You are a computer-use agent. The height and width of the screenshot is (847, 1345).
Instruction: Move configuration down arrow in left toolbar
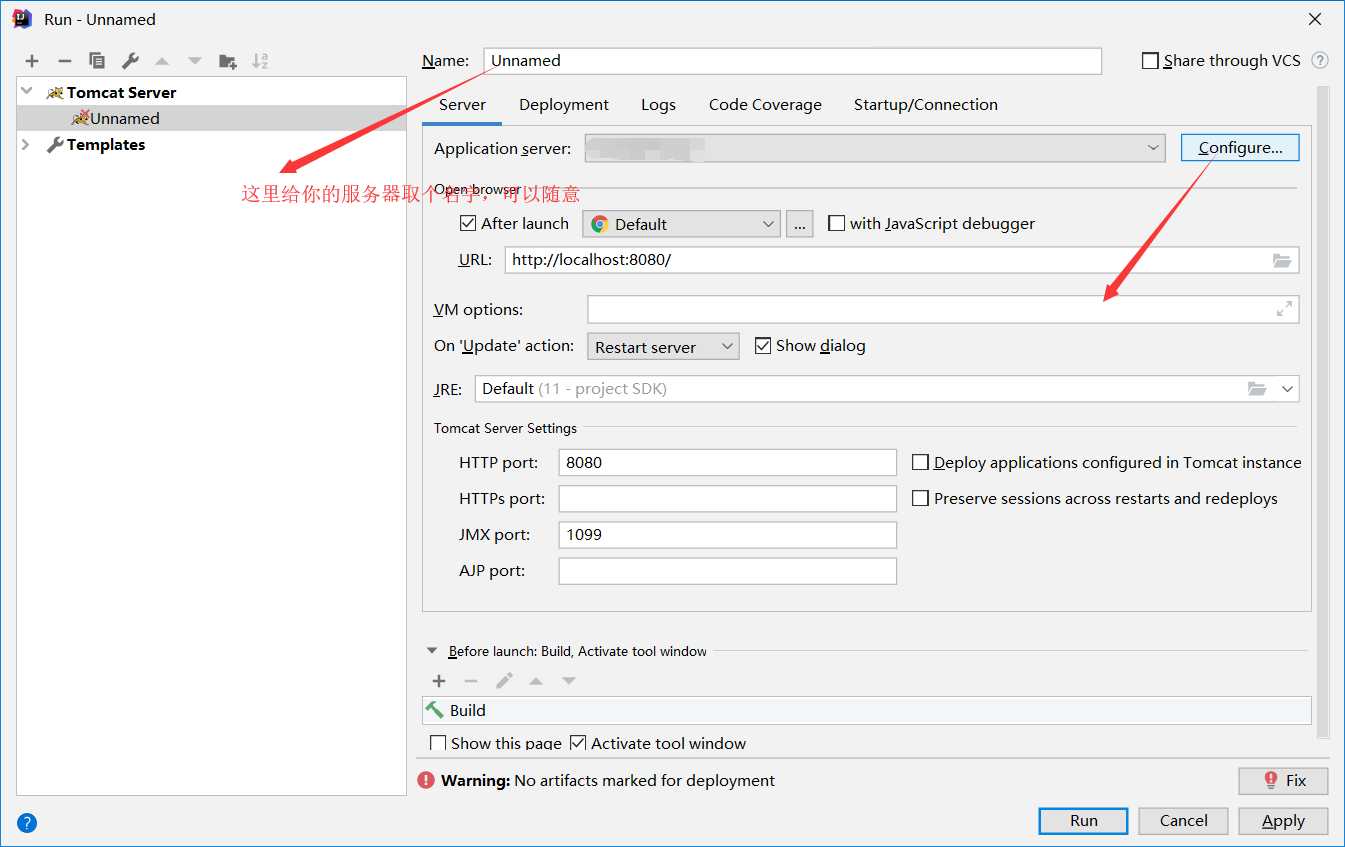[x=195, y=61]
